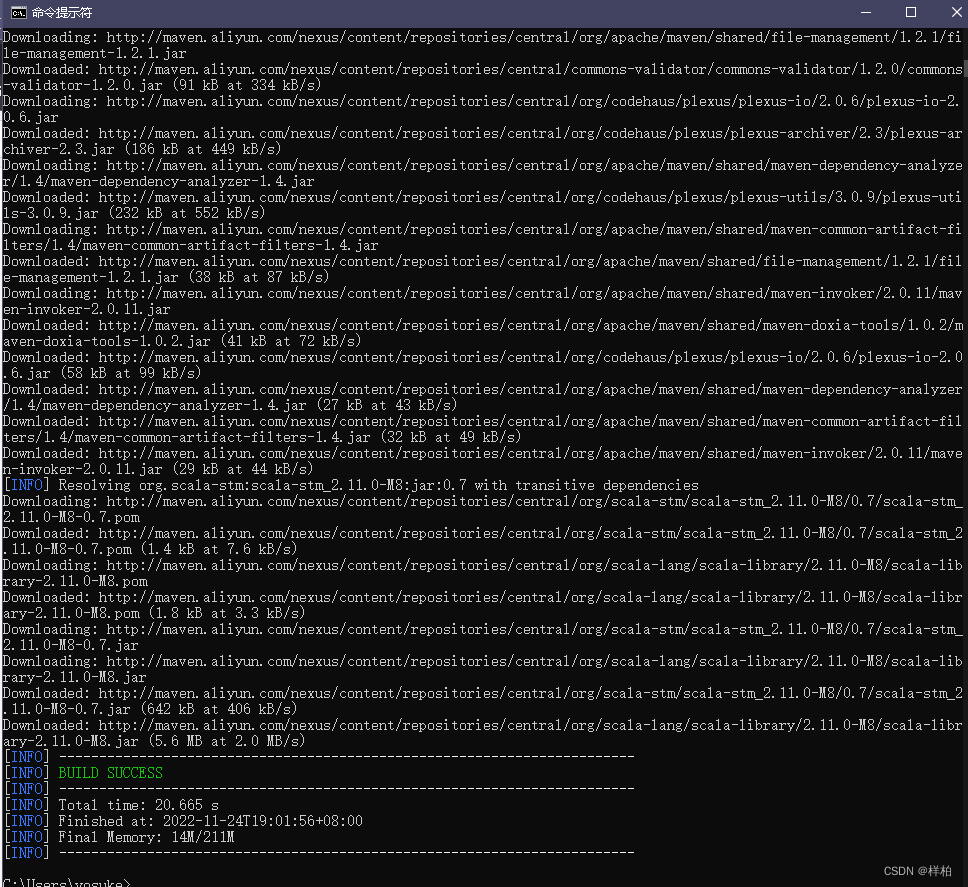The image size is (968, 887).
Task: Click the '(38 kB at 87 kB/s)' text
Action: (x=259, y=277)
